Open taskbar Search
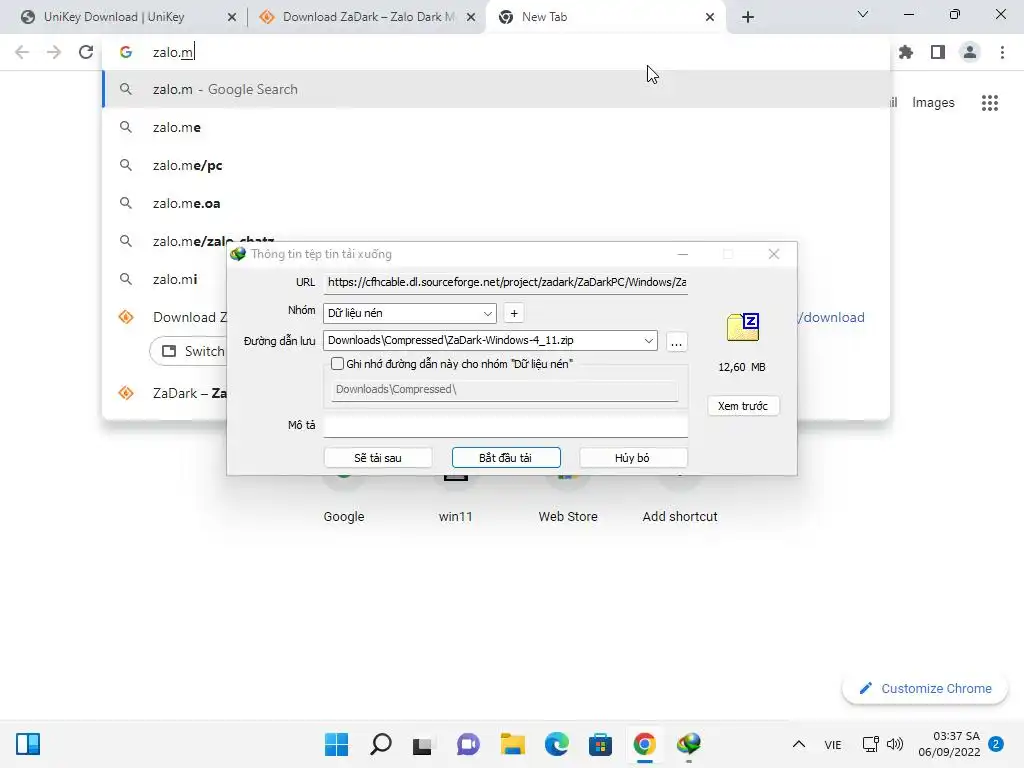1024x768 pixels. click(381, 744)
